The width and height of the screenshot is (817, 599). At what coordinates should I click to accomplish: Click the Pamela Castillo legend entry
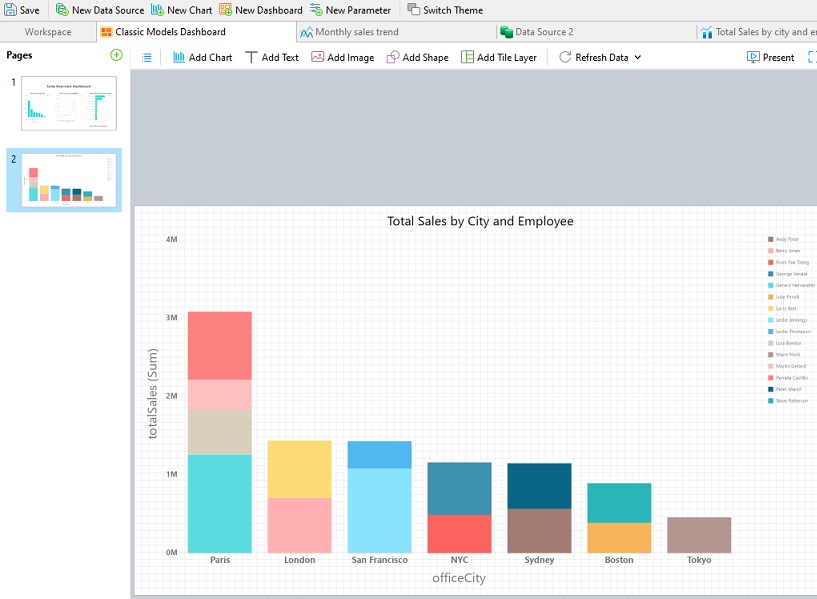tap(788, 378)
